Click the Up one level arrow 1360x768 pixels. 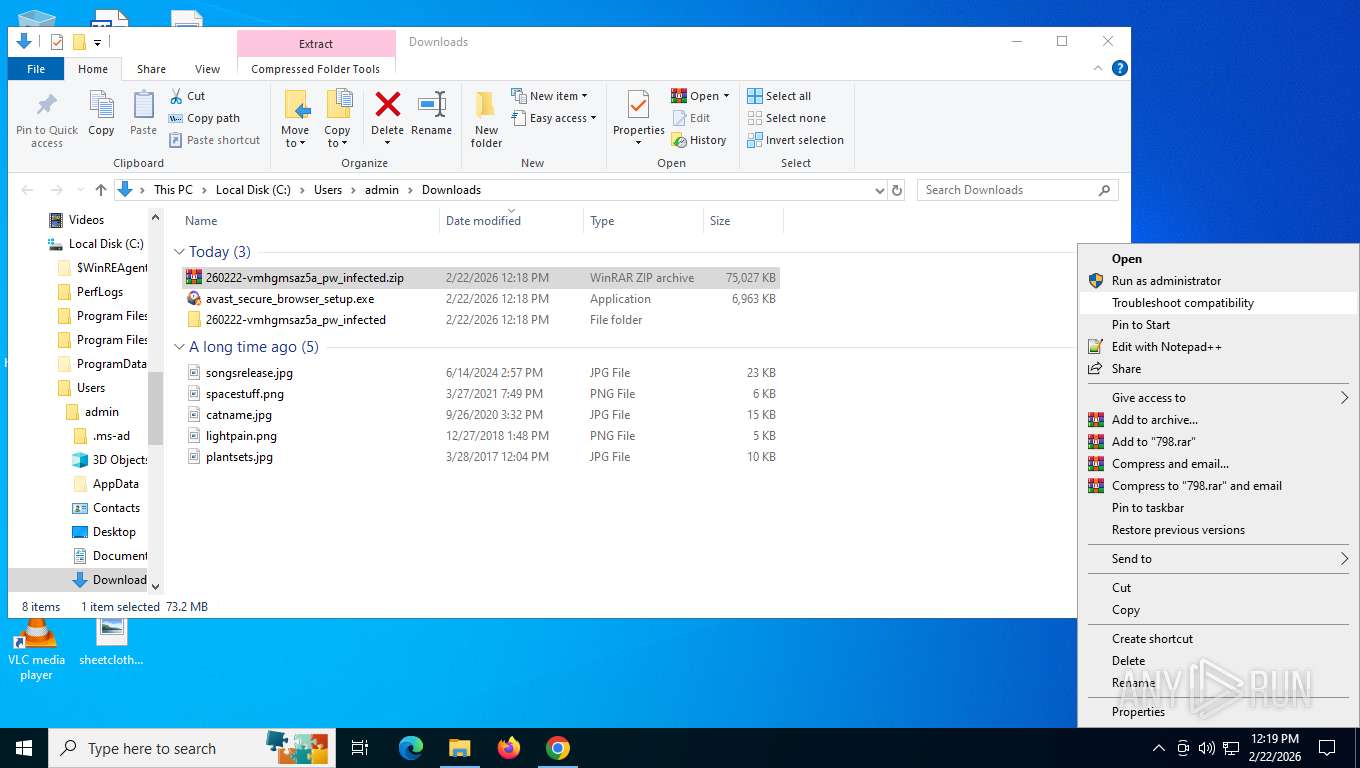coord(101,190)
